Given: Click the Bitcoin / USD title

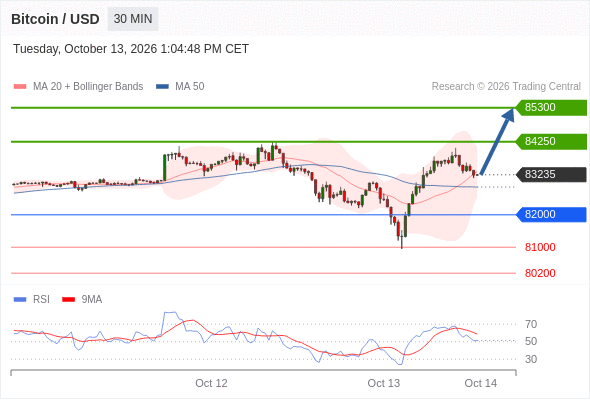Looking at the screenshot, I should tap(55, 19).
